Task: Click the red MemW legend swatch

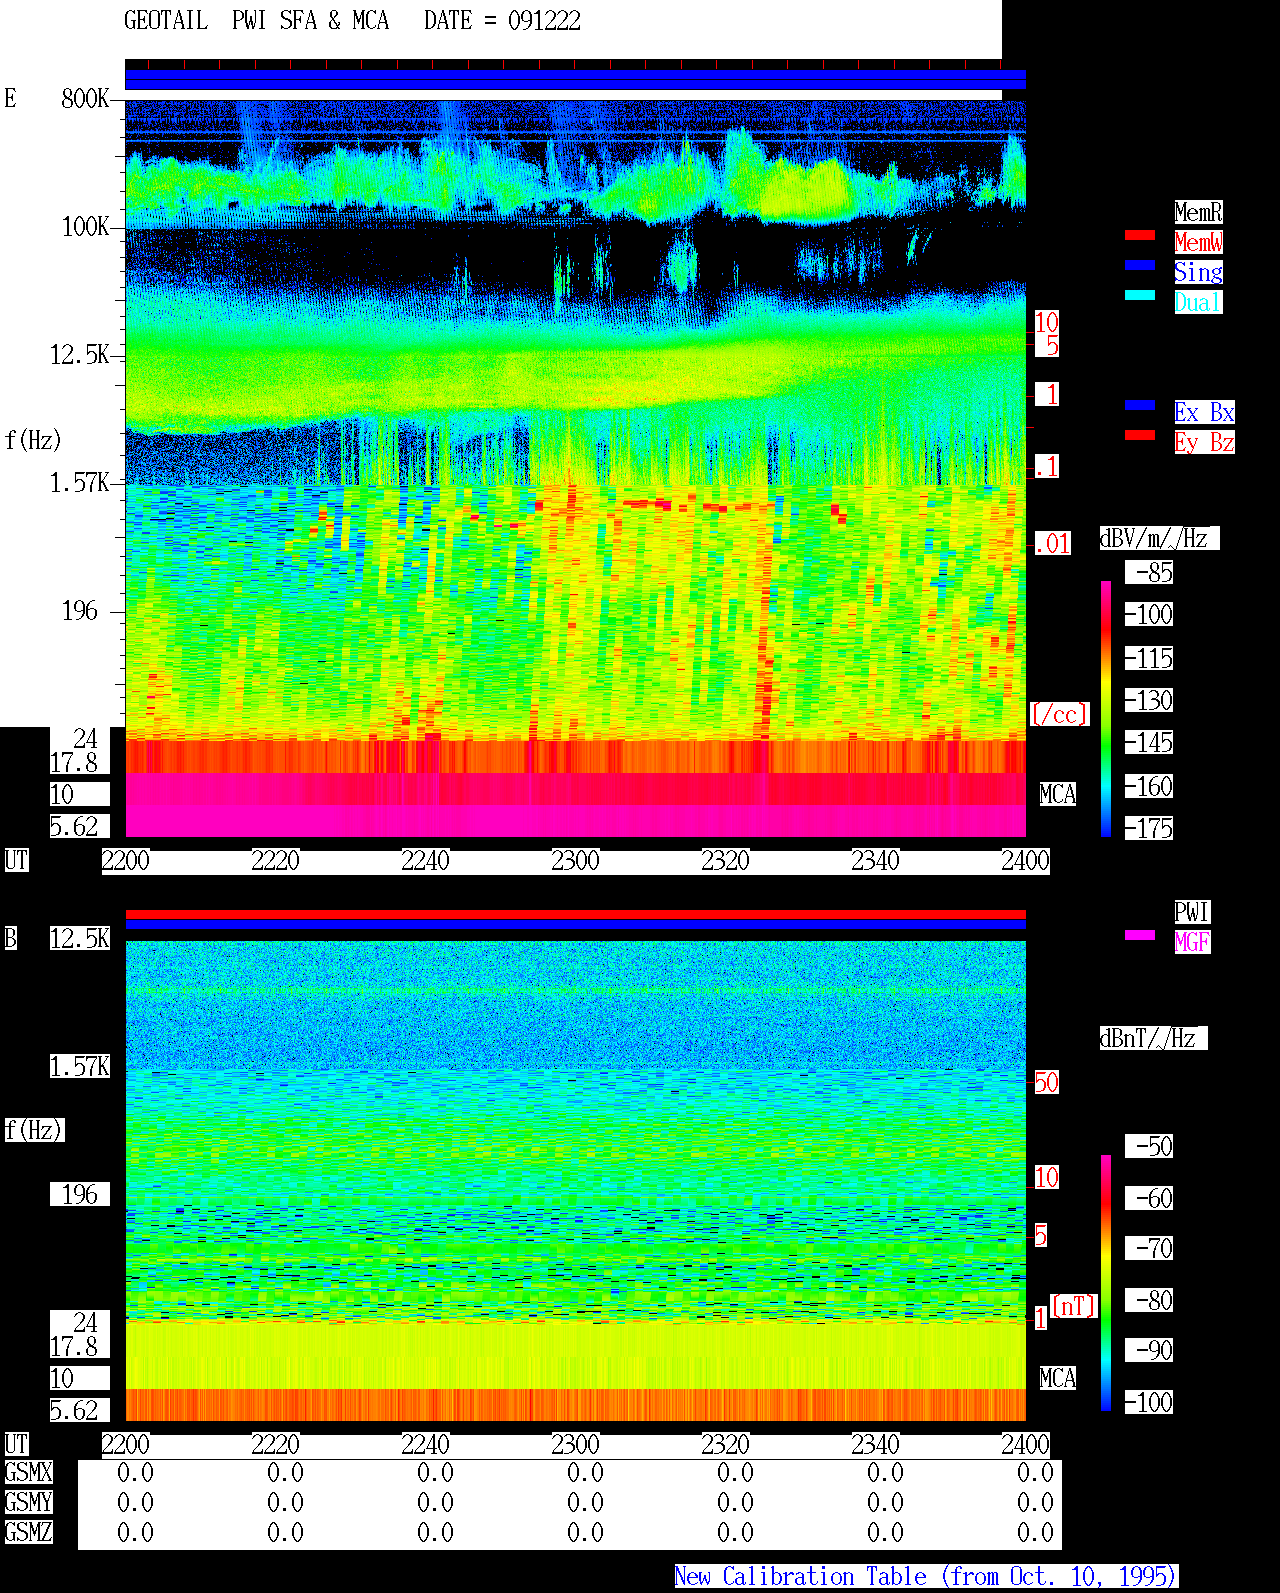Action: click(1140, 235)
